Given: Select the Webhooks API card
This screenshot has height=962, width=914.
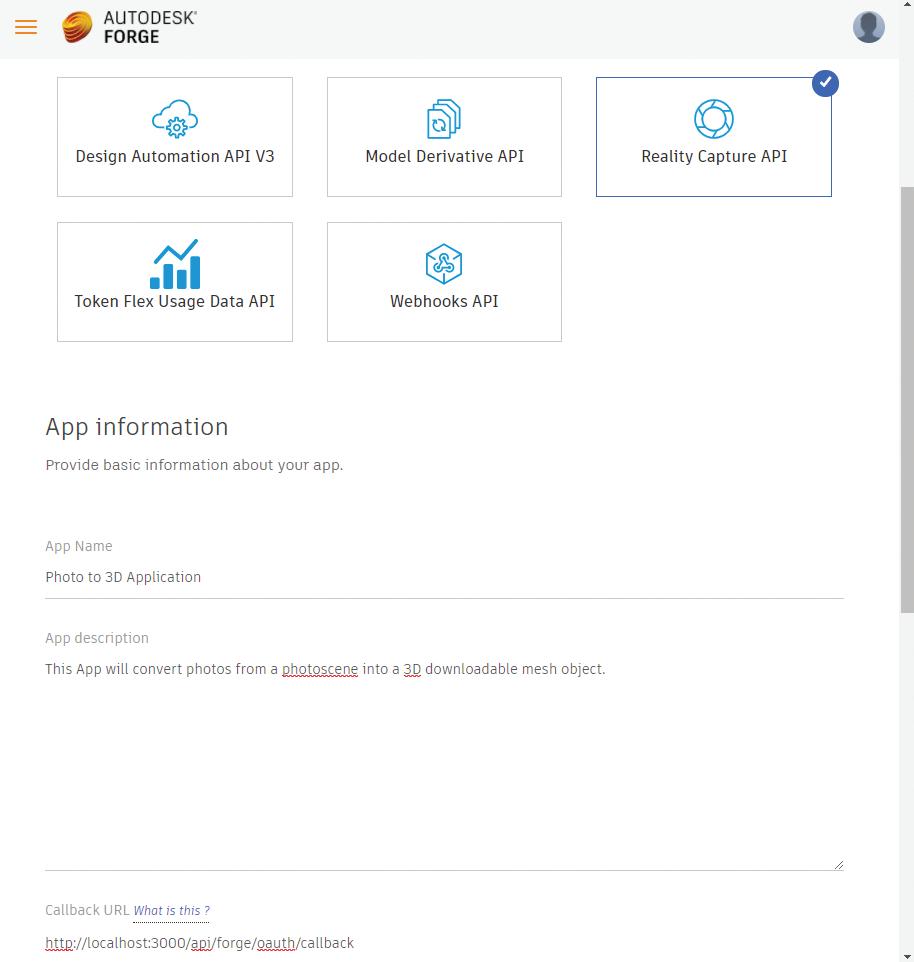Looking at the screenshot, I should tap(444, 282).
